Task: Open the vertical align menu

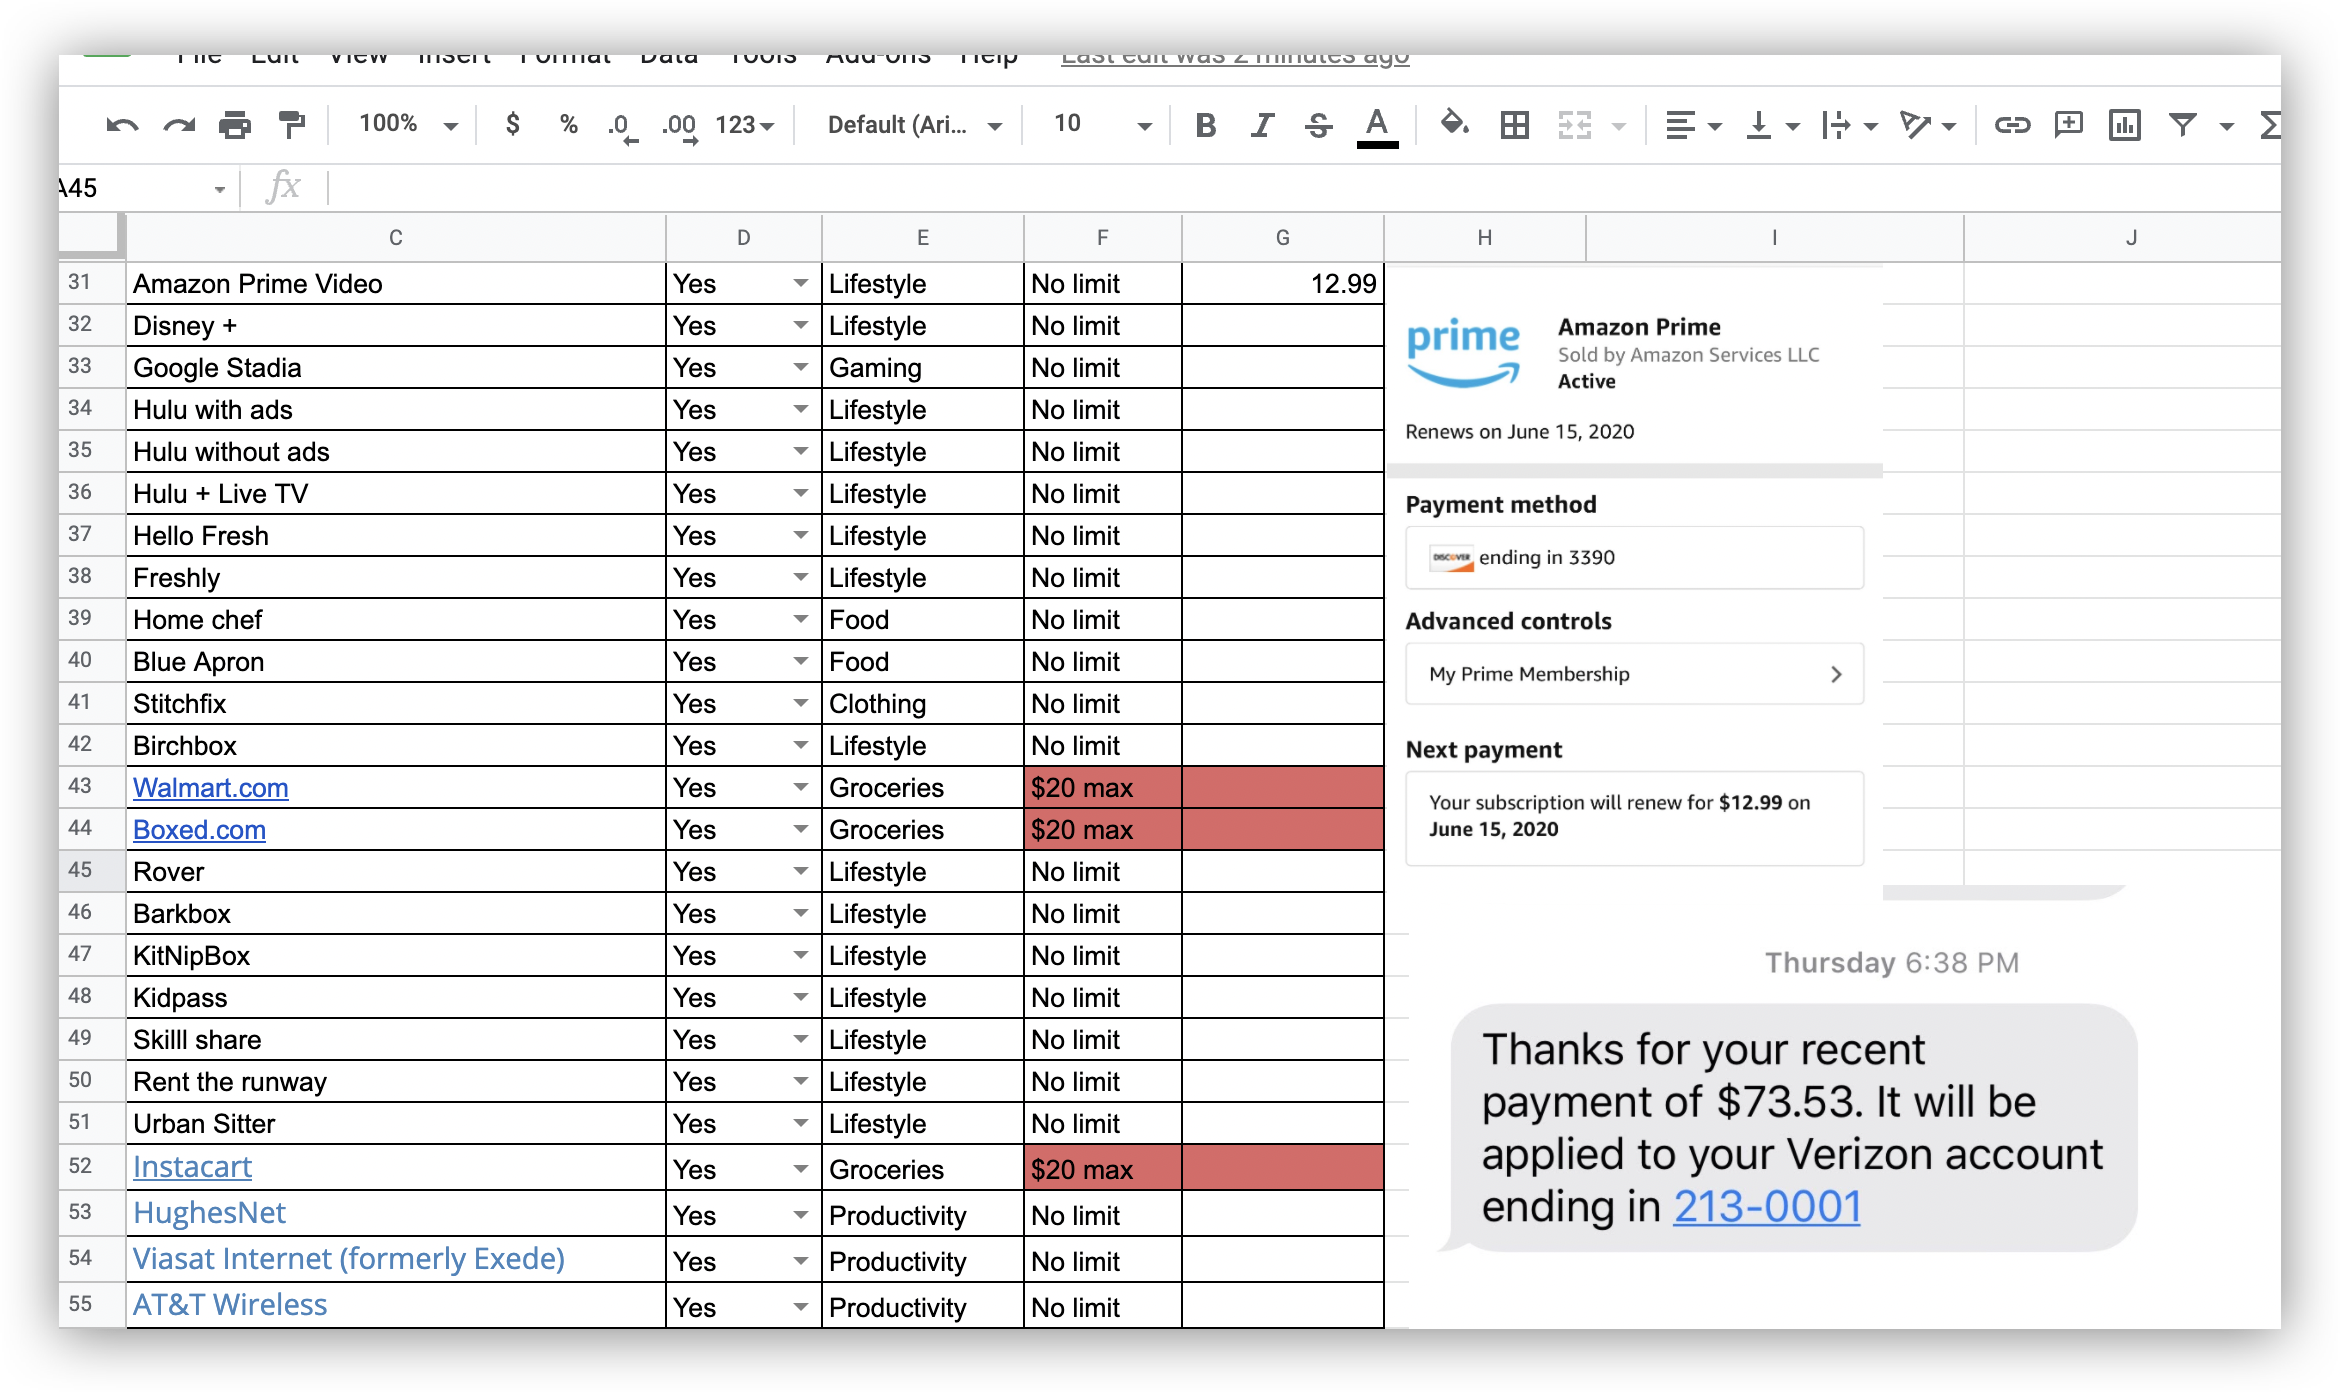Action: coord(1771,125)
